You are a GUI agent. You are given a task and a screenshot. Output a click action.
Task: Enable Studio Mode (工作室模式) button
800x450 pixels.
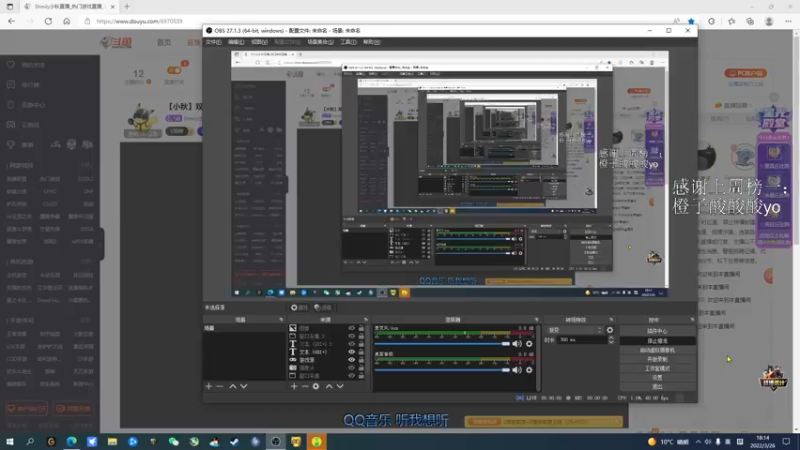(x=657, y=368)
